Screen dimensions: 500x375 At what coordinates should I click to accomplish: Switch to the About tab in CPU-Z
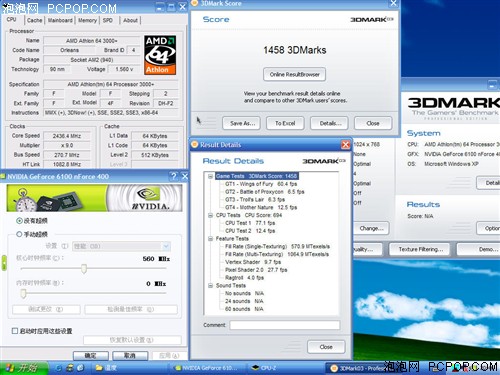point(130,20)
